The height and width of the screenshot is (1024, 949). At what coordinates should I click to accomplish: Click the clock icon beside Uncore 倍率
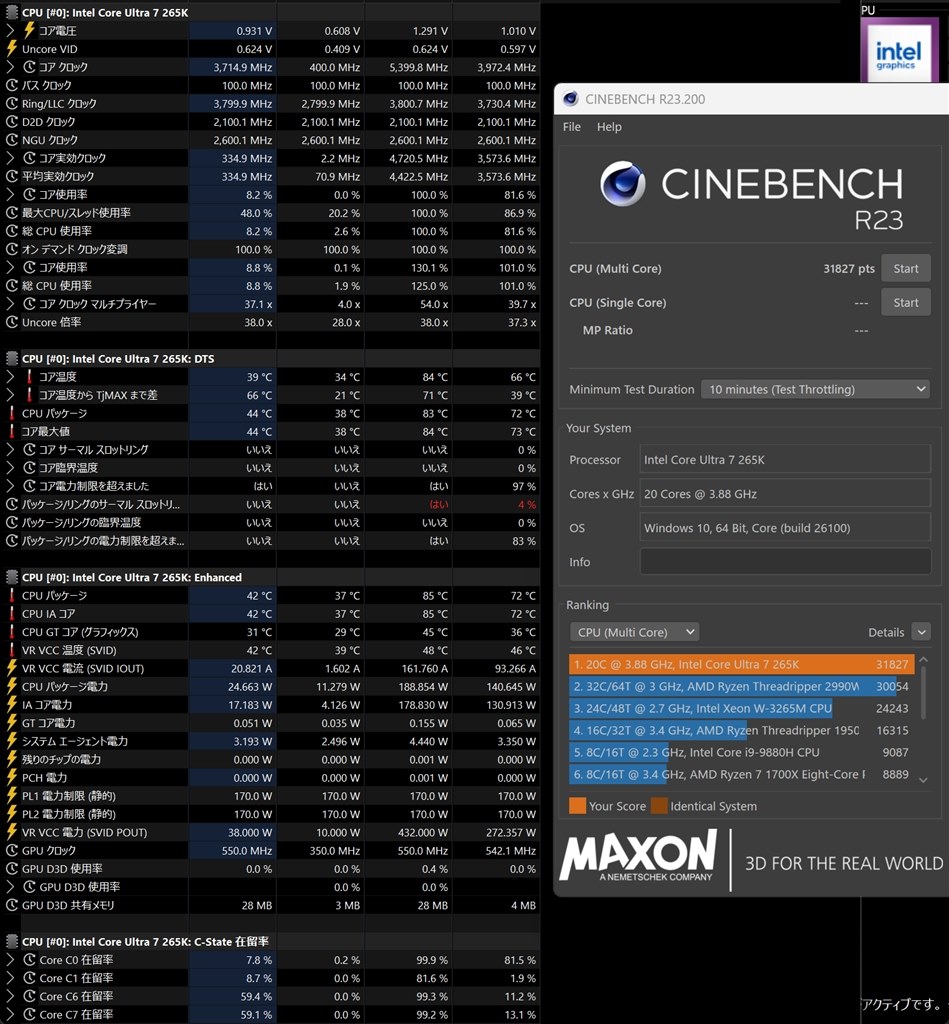pos(12,322)
